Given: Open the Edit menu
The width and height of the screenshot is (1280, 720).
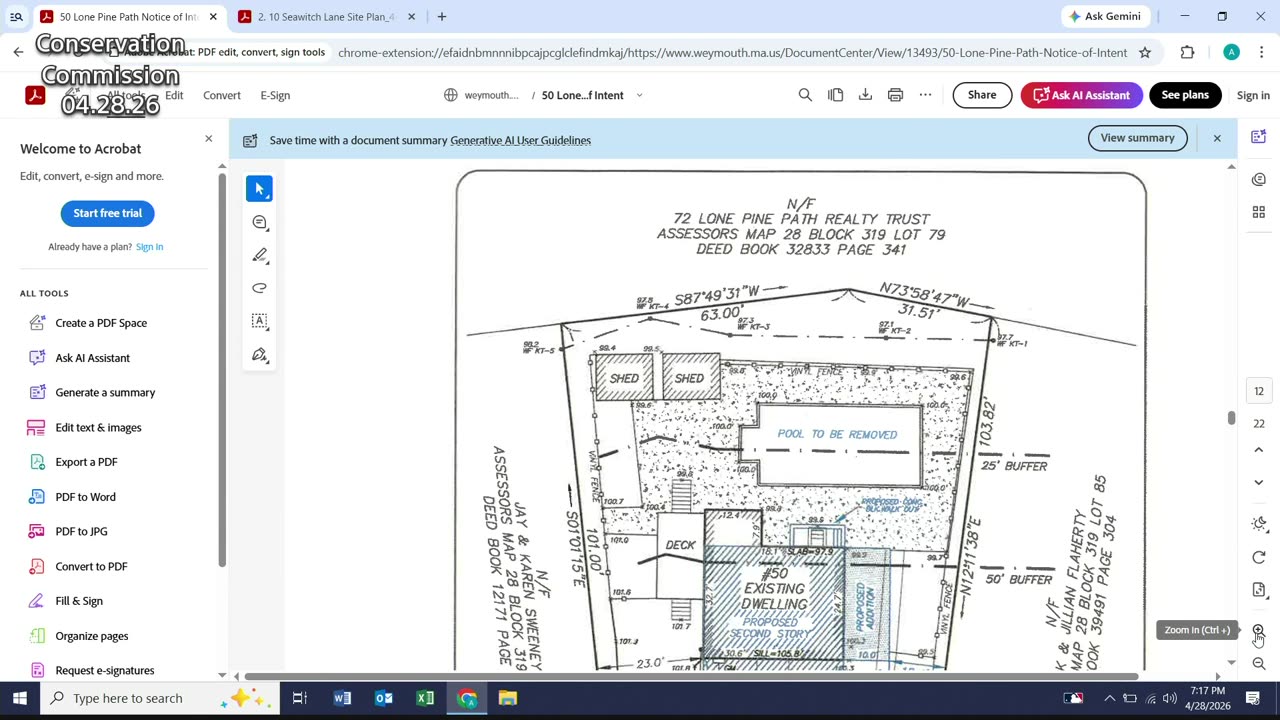Looking at the screenshot, I should (x=174, y=95).
